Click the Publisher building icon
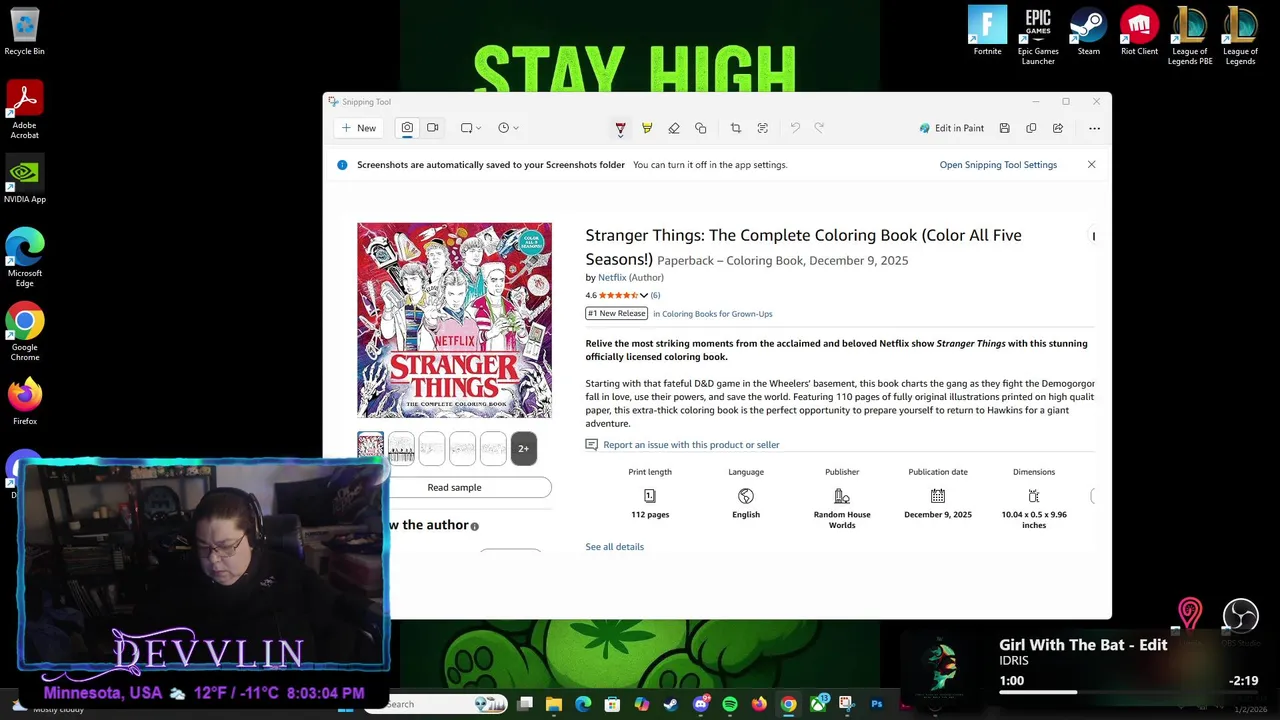1280x720 pixels. click(x=842, y=496)
